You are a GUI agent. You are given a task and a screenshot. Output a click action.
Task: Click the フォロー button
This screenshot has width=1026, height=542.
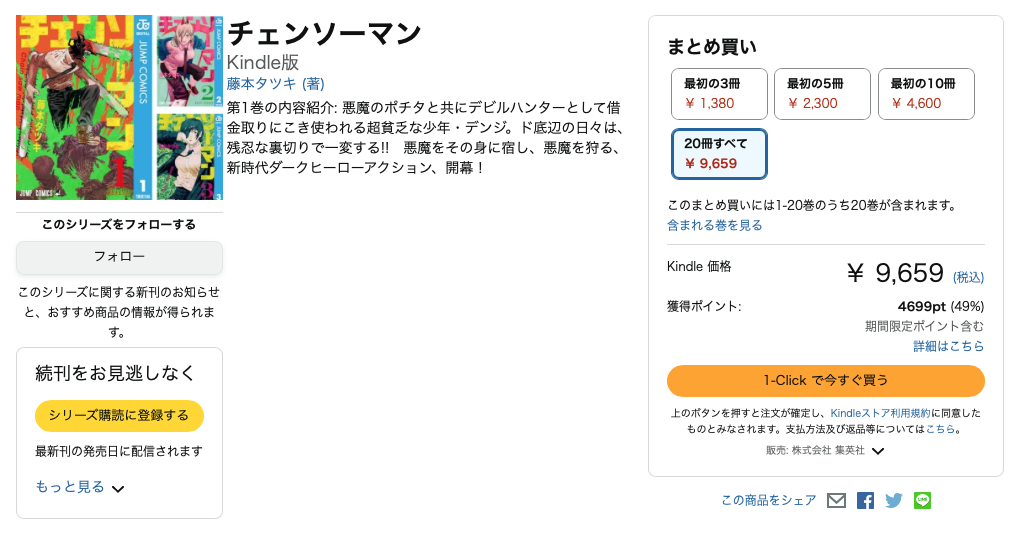coord(119,257)
